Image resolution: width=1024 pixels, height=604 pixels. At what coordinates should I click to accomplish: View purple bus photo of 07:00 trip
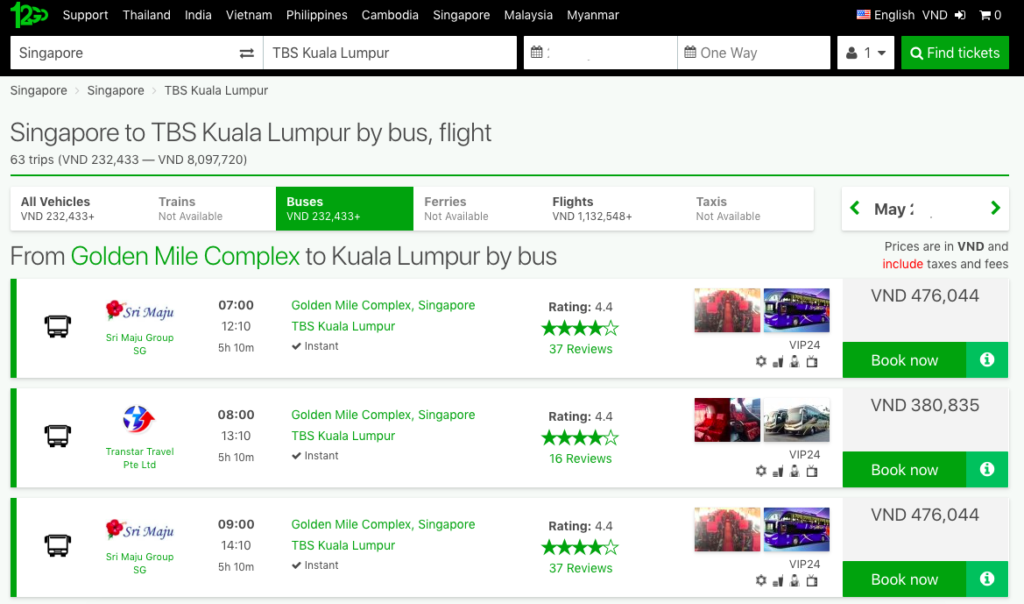coord(796,310)
